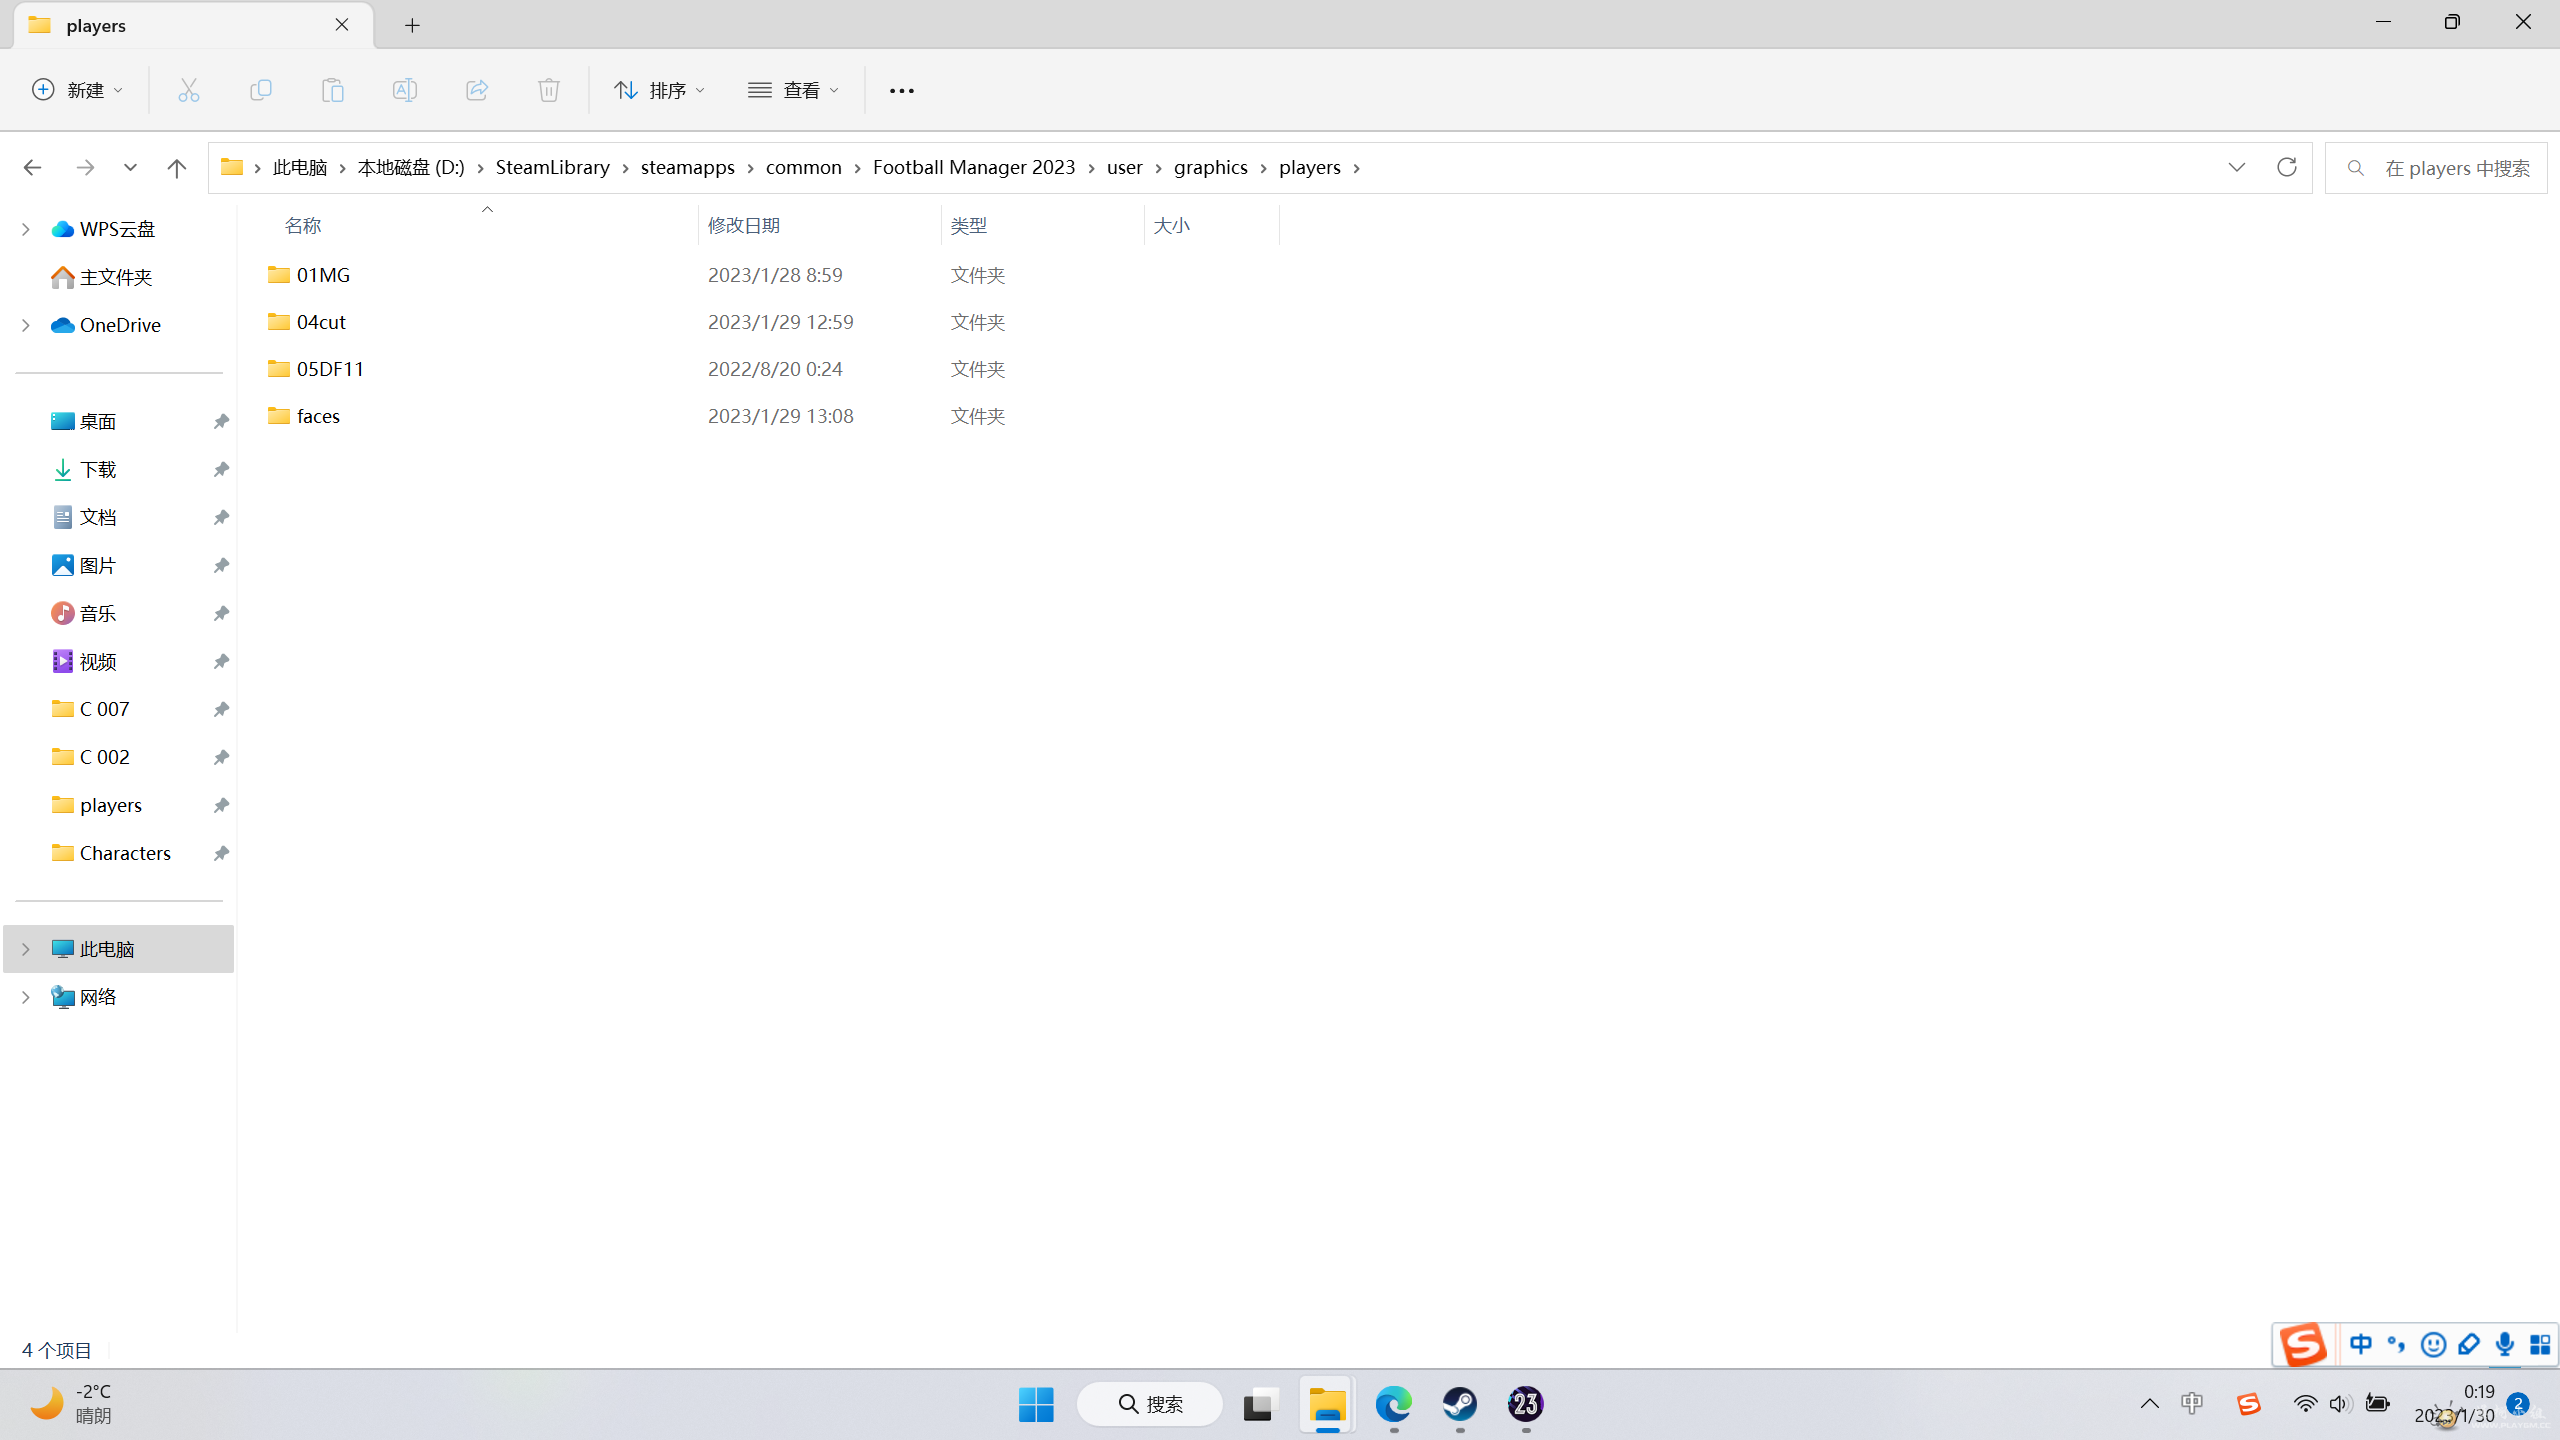
Task: Expand the 网络 tree node
Action: [x=26, y=997]
